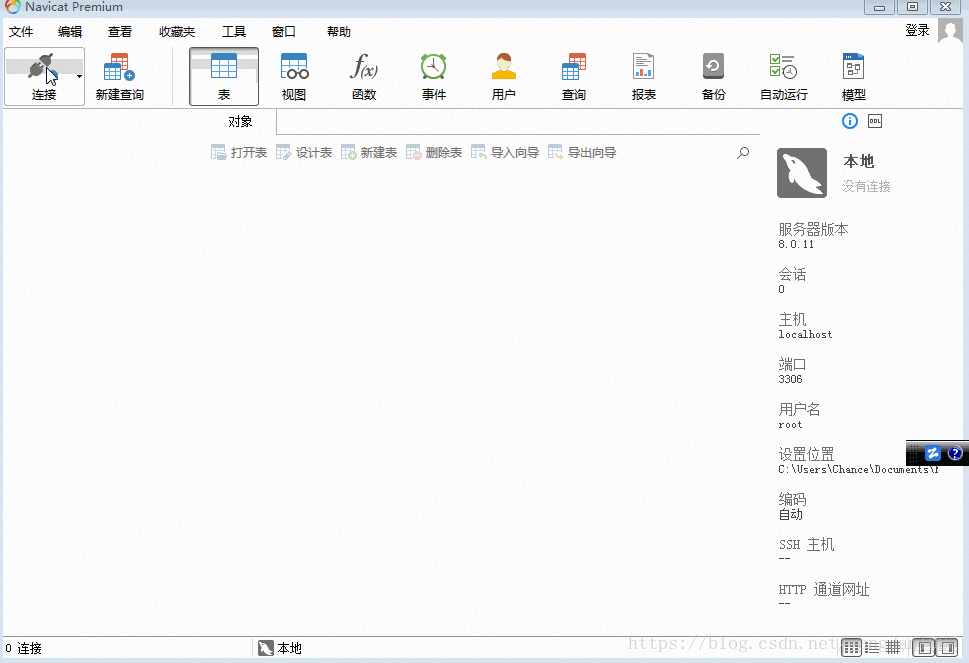Open the Automation (自动运行) section
This screenshot has width=969, height=663.
point(784,77)
